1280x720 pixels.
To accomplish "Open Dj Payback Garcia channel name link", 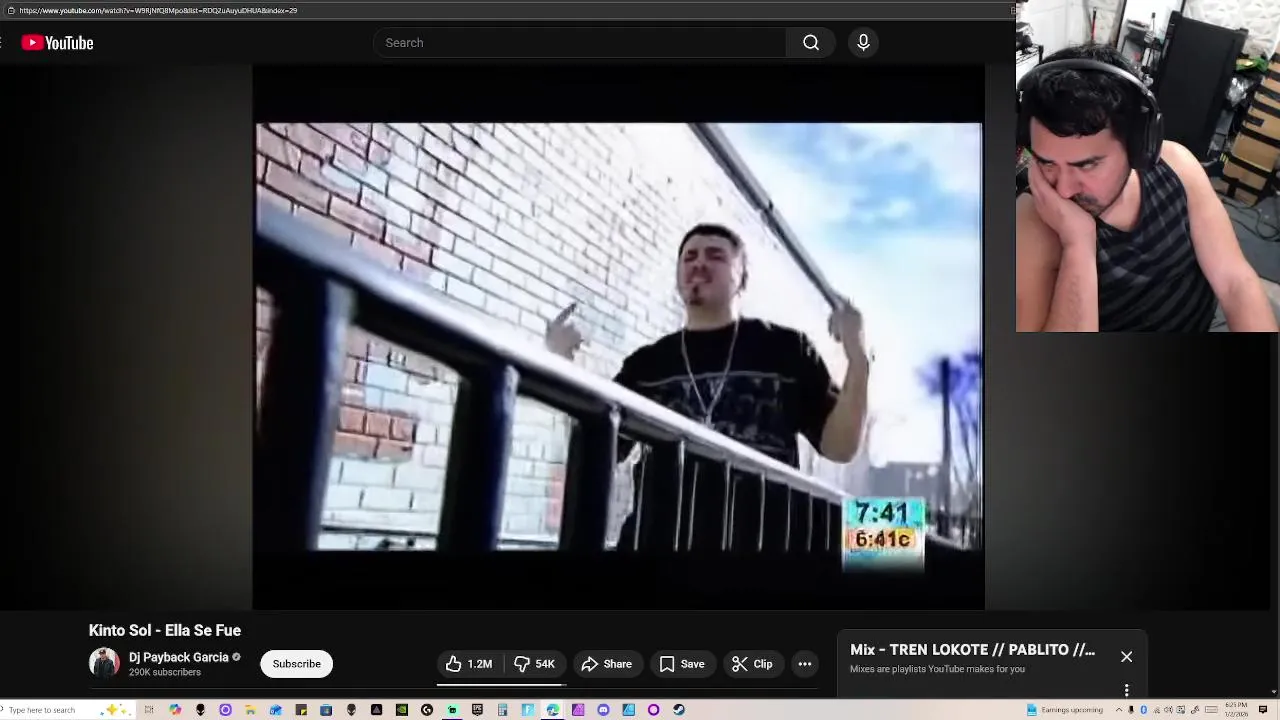I will pyautogui.click(x=179, y=657).
